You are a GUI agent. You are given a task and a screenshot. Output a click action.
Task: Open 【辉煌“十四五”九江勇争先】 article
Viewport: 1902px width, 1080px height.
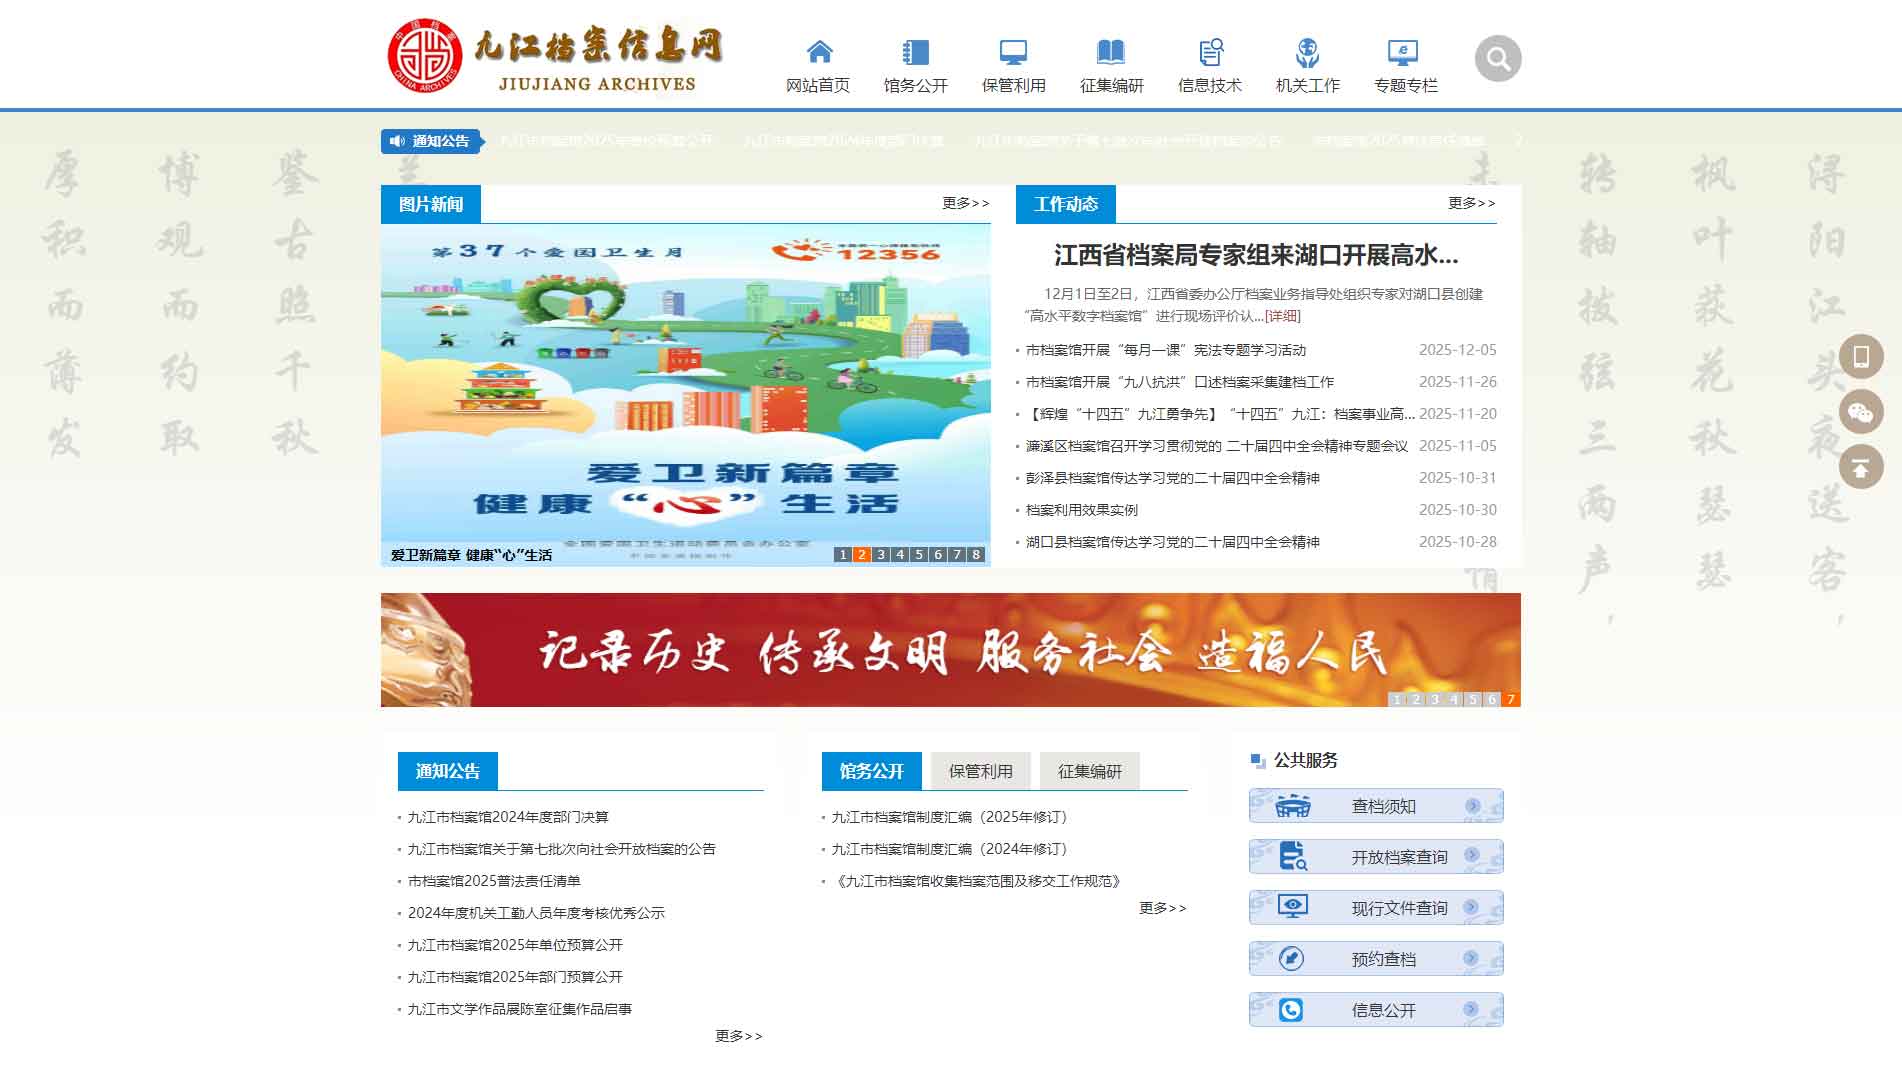point(1220,414)
